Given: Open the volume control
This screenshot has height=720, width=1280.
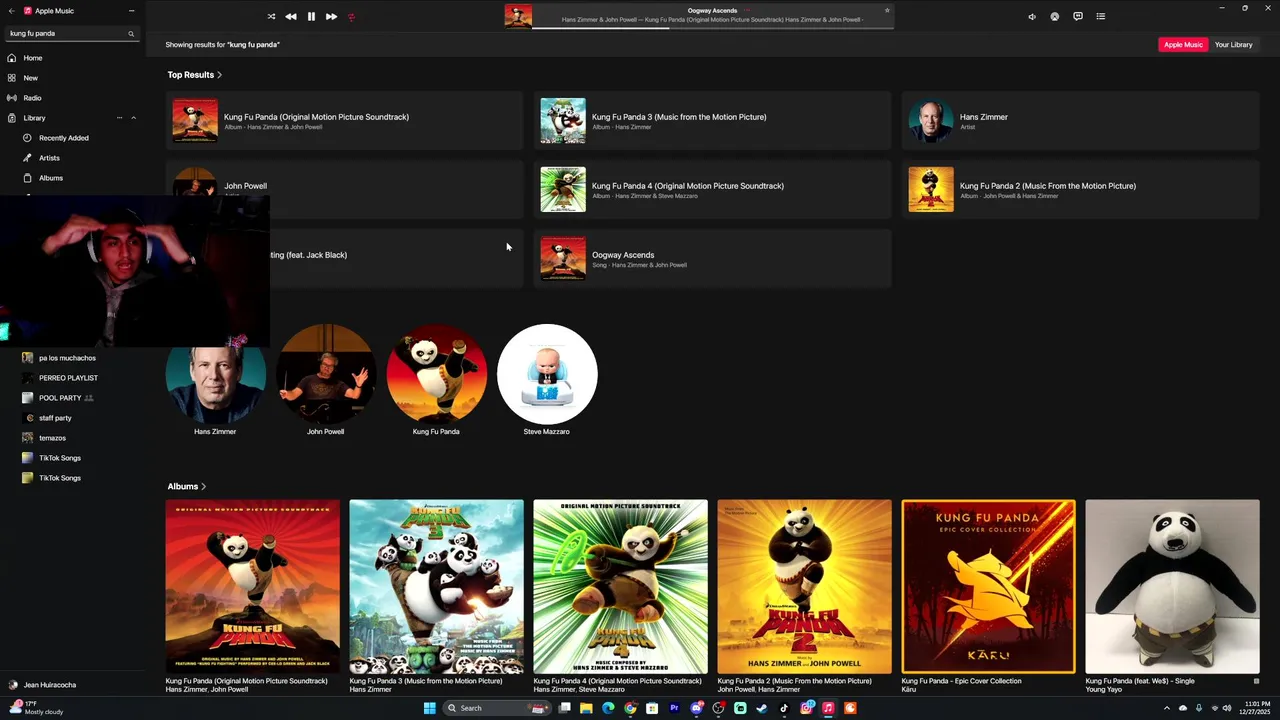Looking at the screenshot, I should click(1032, 16).
